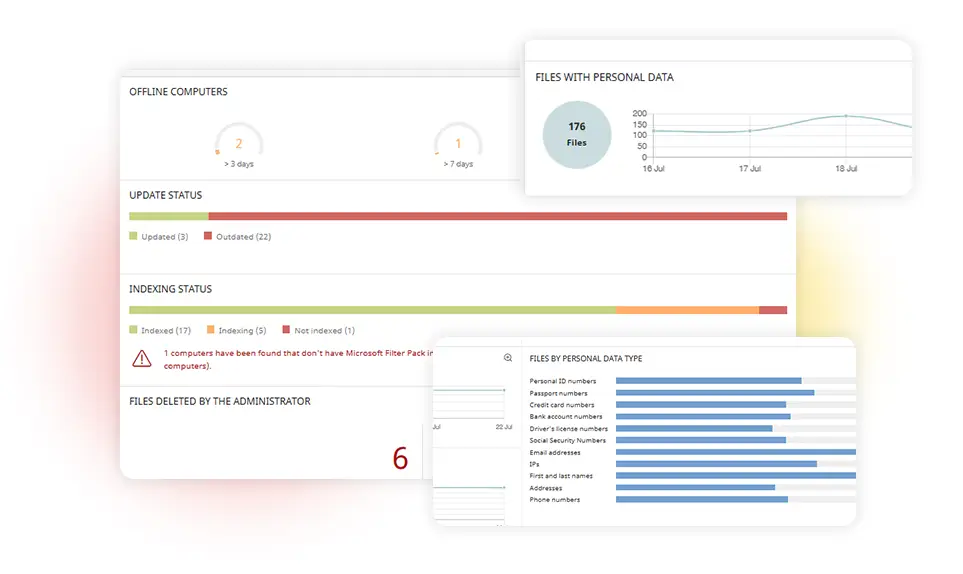Click the Credit card numbers bar

pyautogui.click(x=701, y=405)
